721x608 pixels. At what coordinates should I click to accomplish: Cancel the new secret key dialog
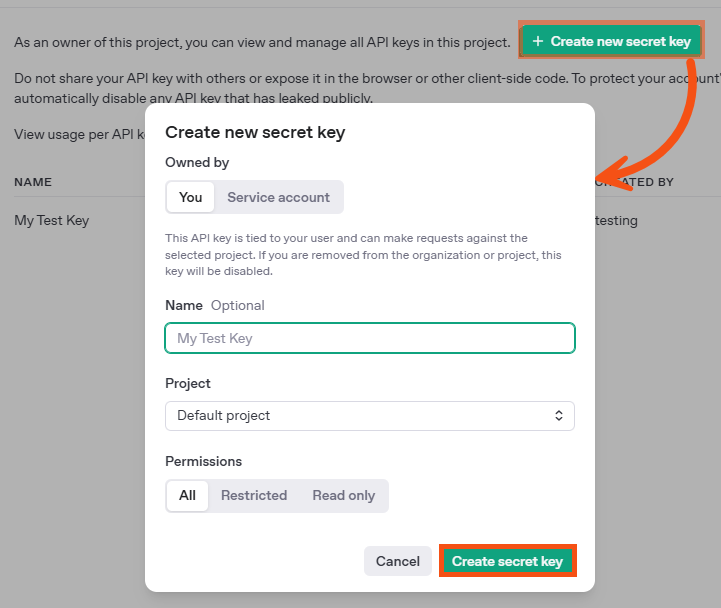pos(398,561)
